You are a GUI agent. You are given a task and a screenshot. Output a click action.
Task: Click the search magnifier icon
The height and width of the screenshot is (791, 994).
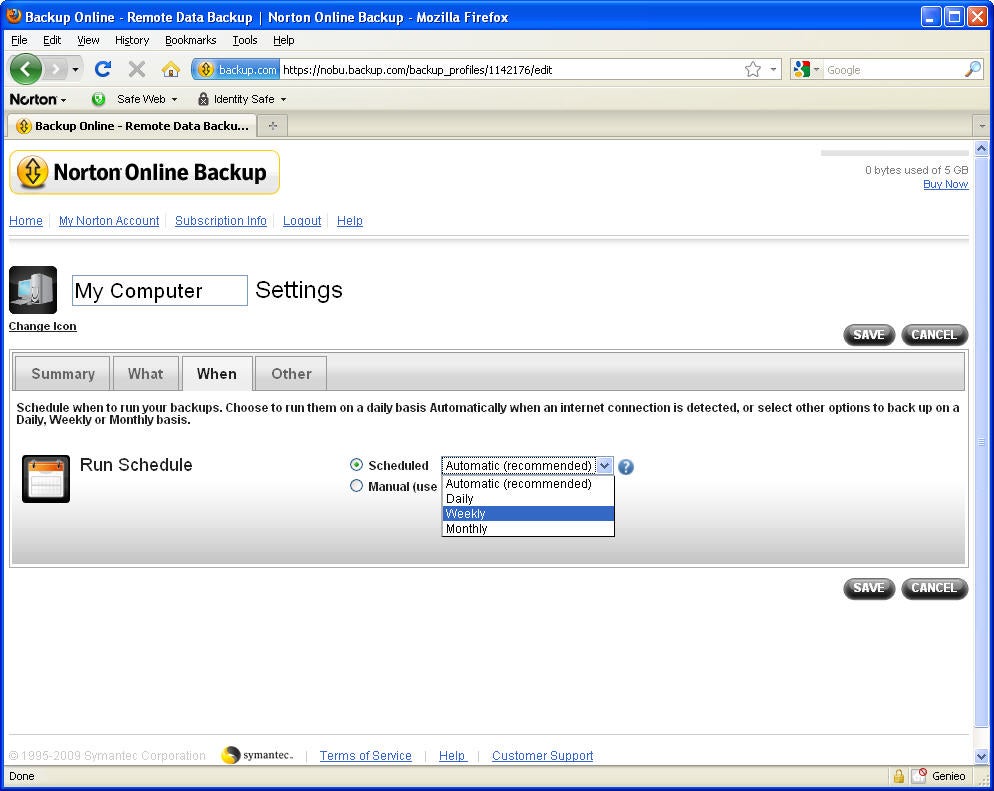[973, 69]
